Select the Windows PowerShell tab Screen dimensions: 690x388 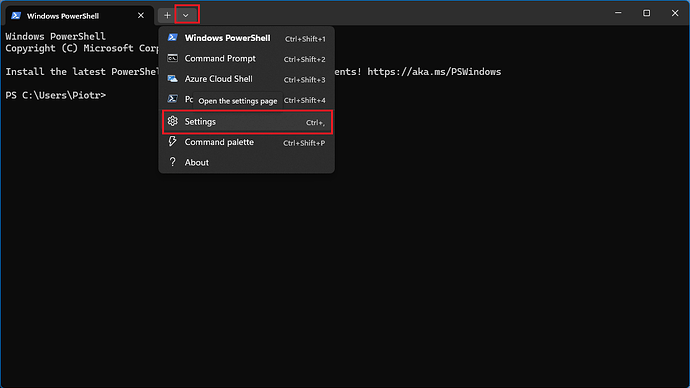[x=79, y=16]
